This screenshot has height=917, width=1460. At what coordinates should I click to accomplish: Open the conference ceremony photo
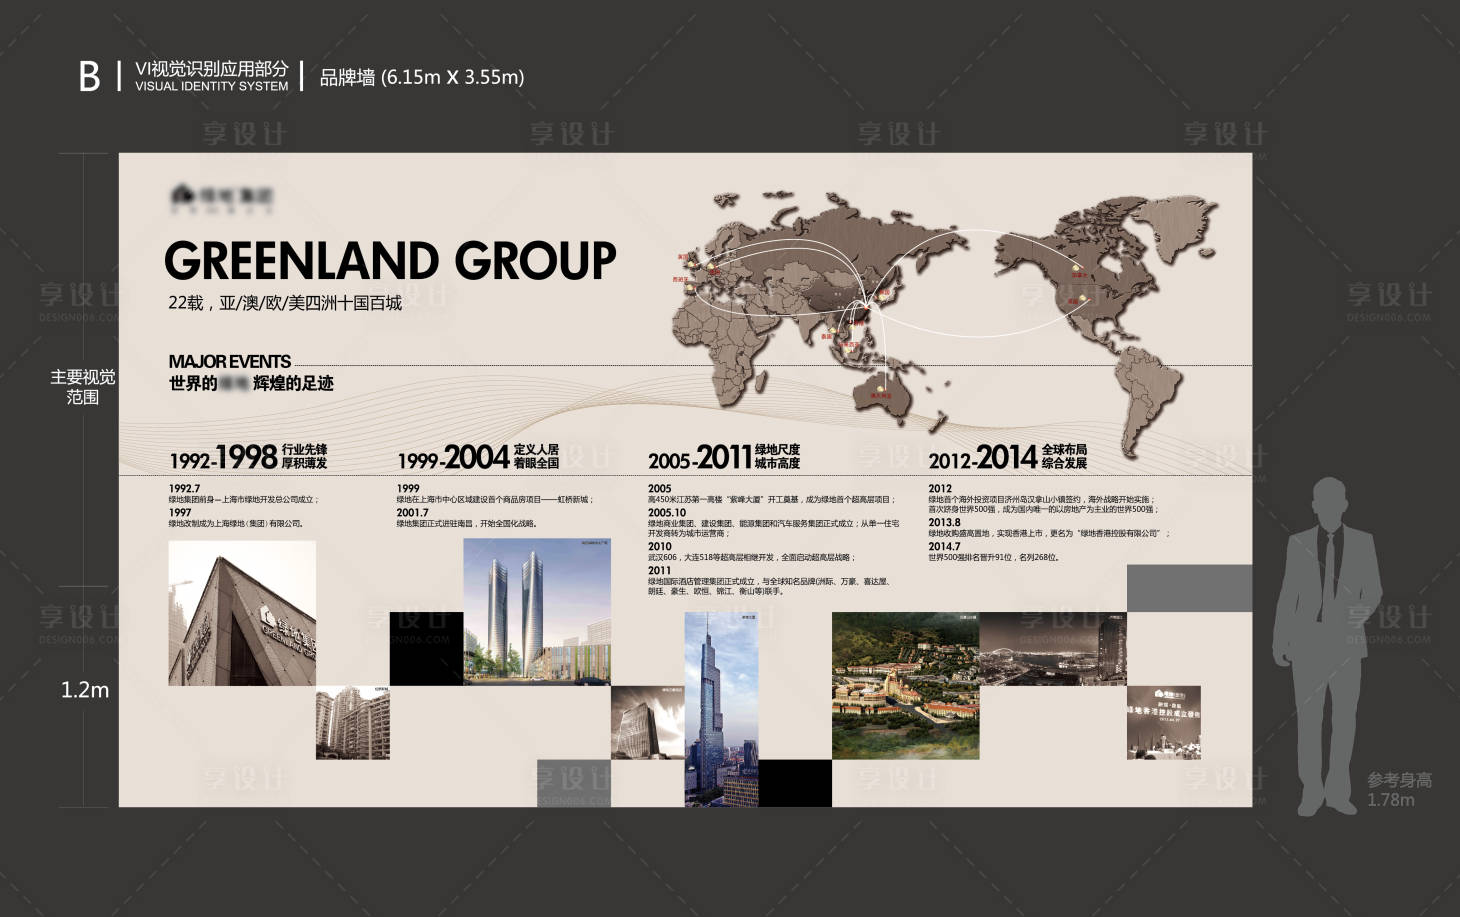coord(1164,722)
